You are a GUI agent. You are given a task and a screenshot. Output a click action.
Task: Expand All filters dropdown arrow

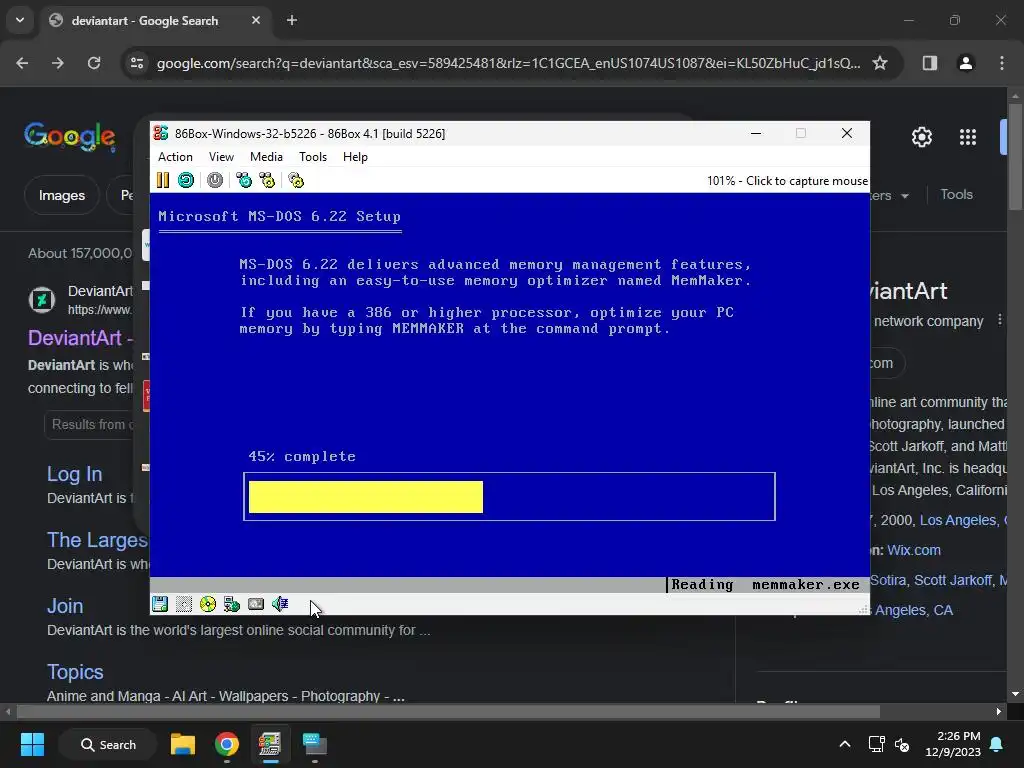point(904,196)
